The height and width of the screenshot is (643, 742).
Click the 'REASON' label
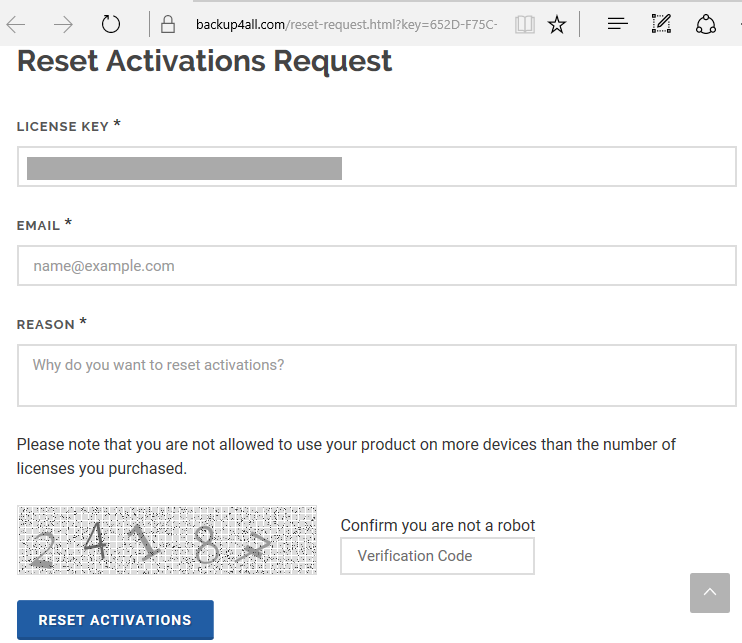[x=46, y=324]
